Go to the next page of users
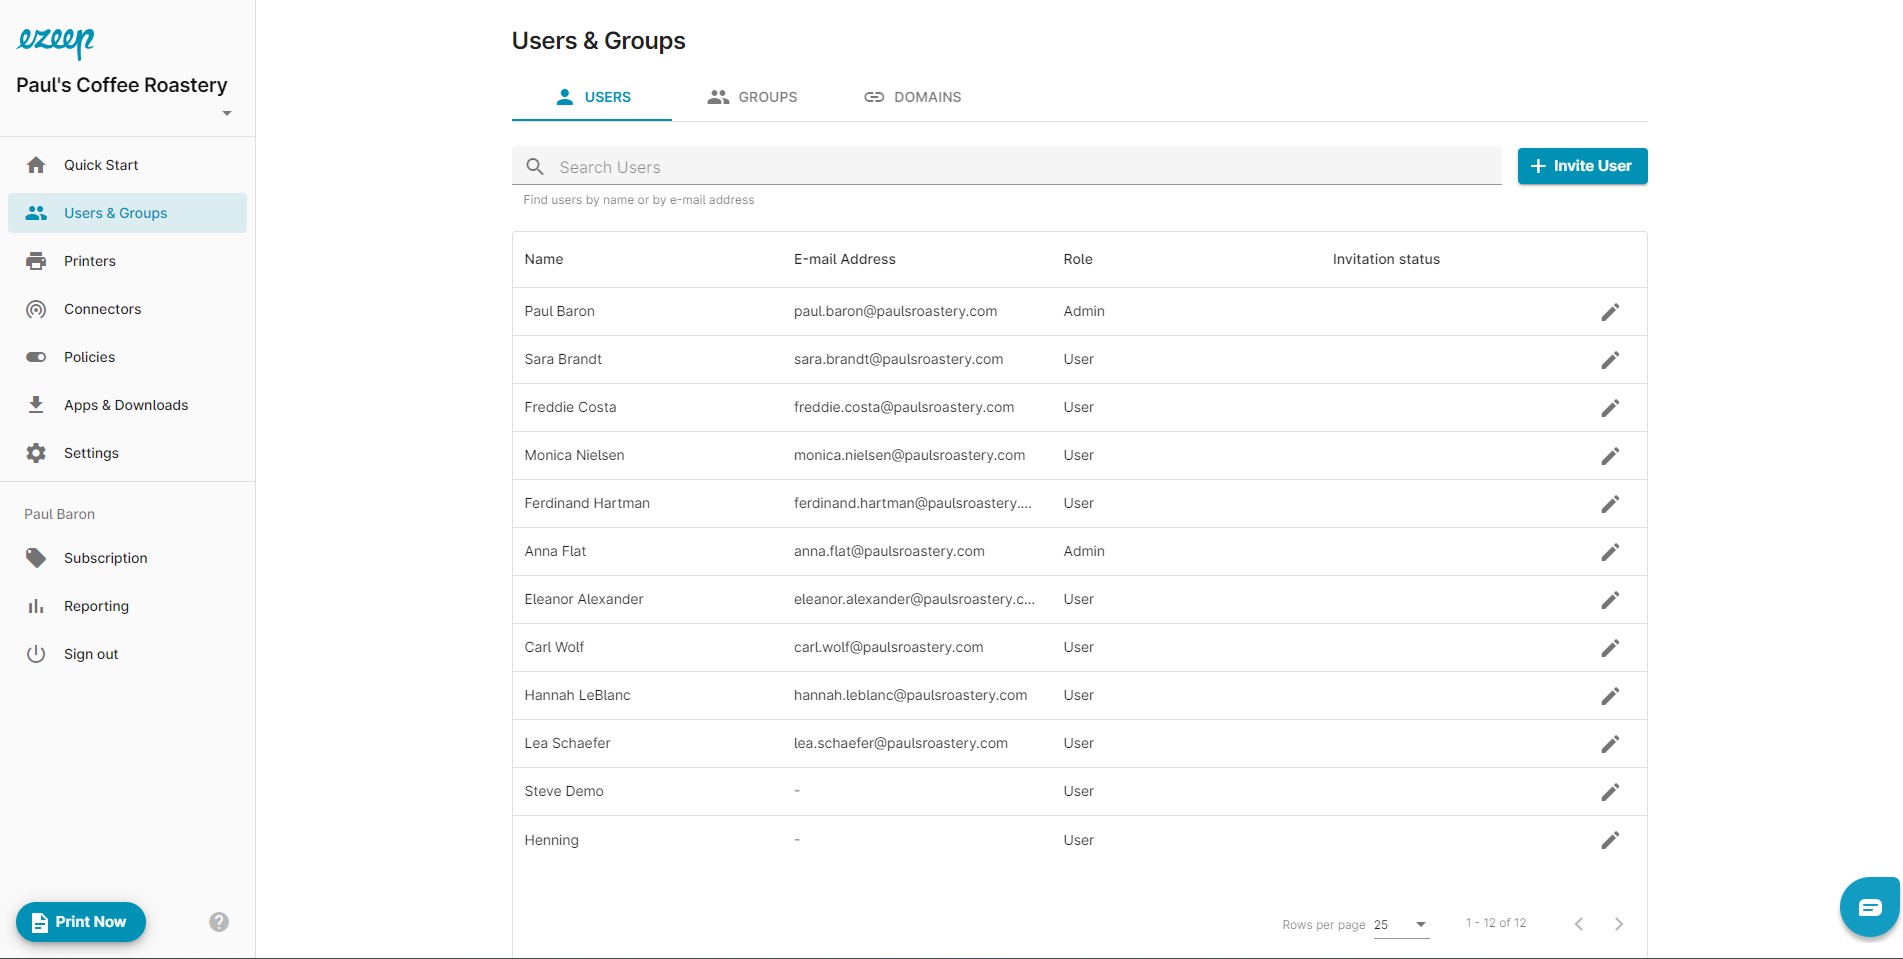The width and height of the screenshot is (1903, 959). tap(1619, 924)
